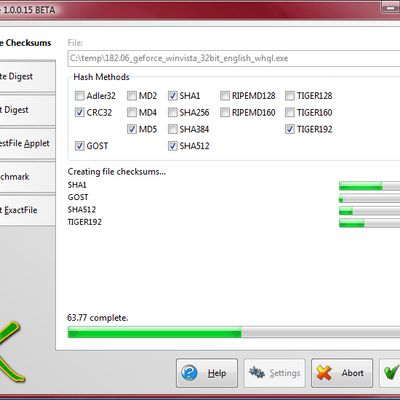Open the Checksums sidebar tab

point(27,43)
